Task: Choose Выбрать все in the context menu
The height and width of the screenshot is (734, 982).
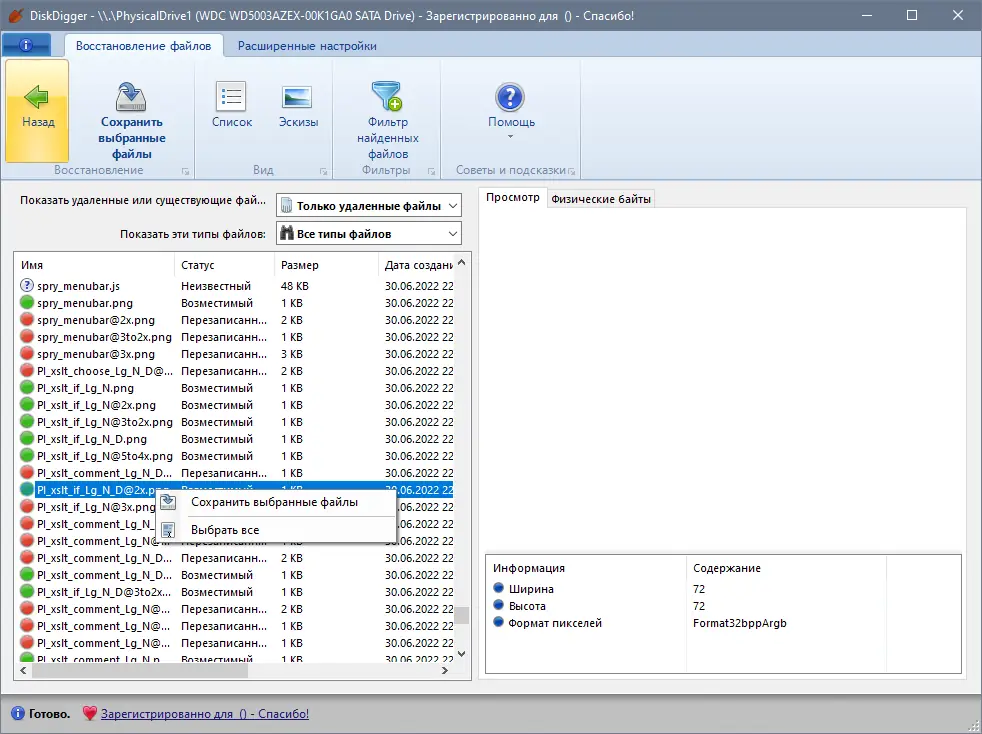Action: coord(225,530)
